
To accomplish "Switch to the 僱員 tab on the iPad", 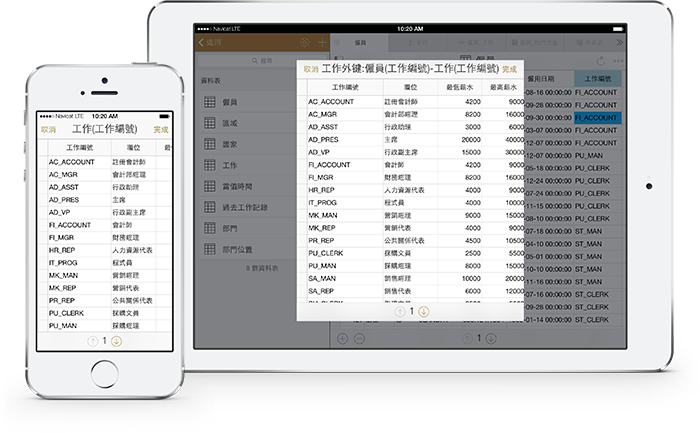I will 360,43.
